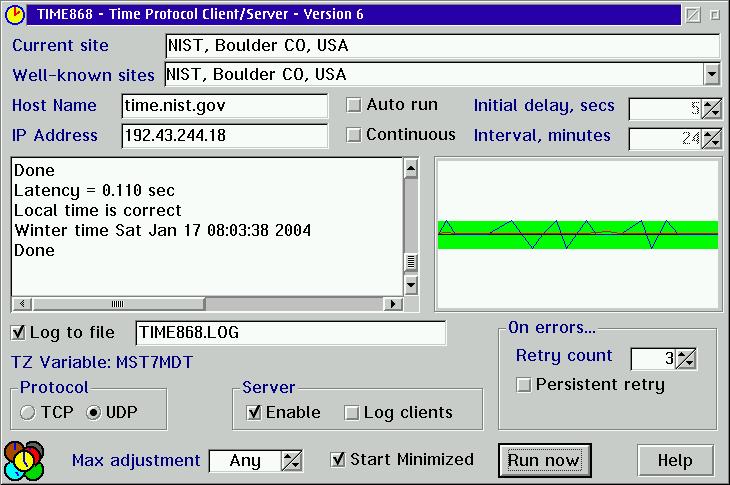Click the horizontal scrollbar thumb
Screen dimensions: 730x485
pos(118,304)
